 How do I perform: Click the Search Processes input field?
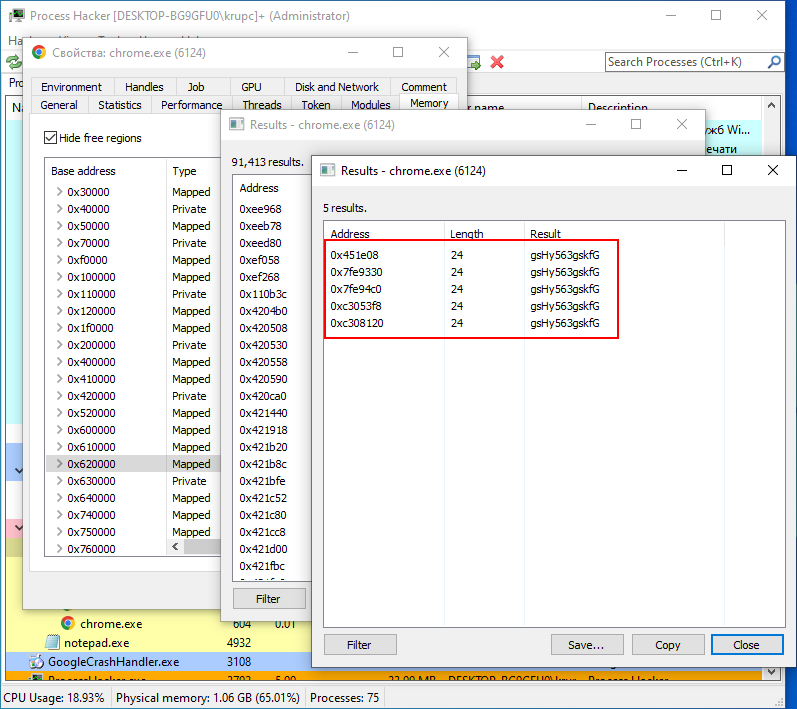685,62
